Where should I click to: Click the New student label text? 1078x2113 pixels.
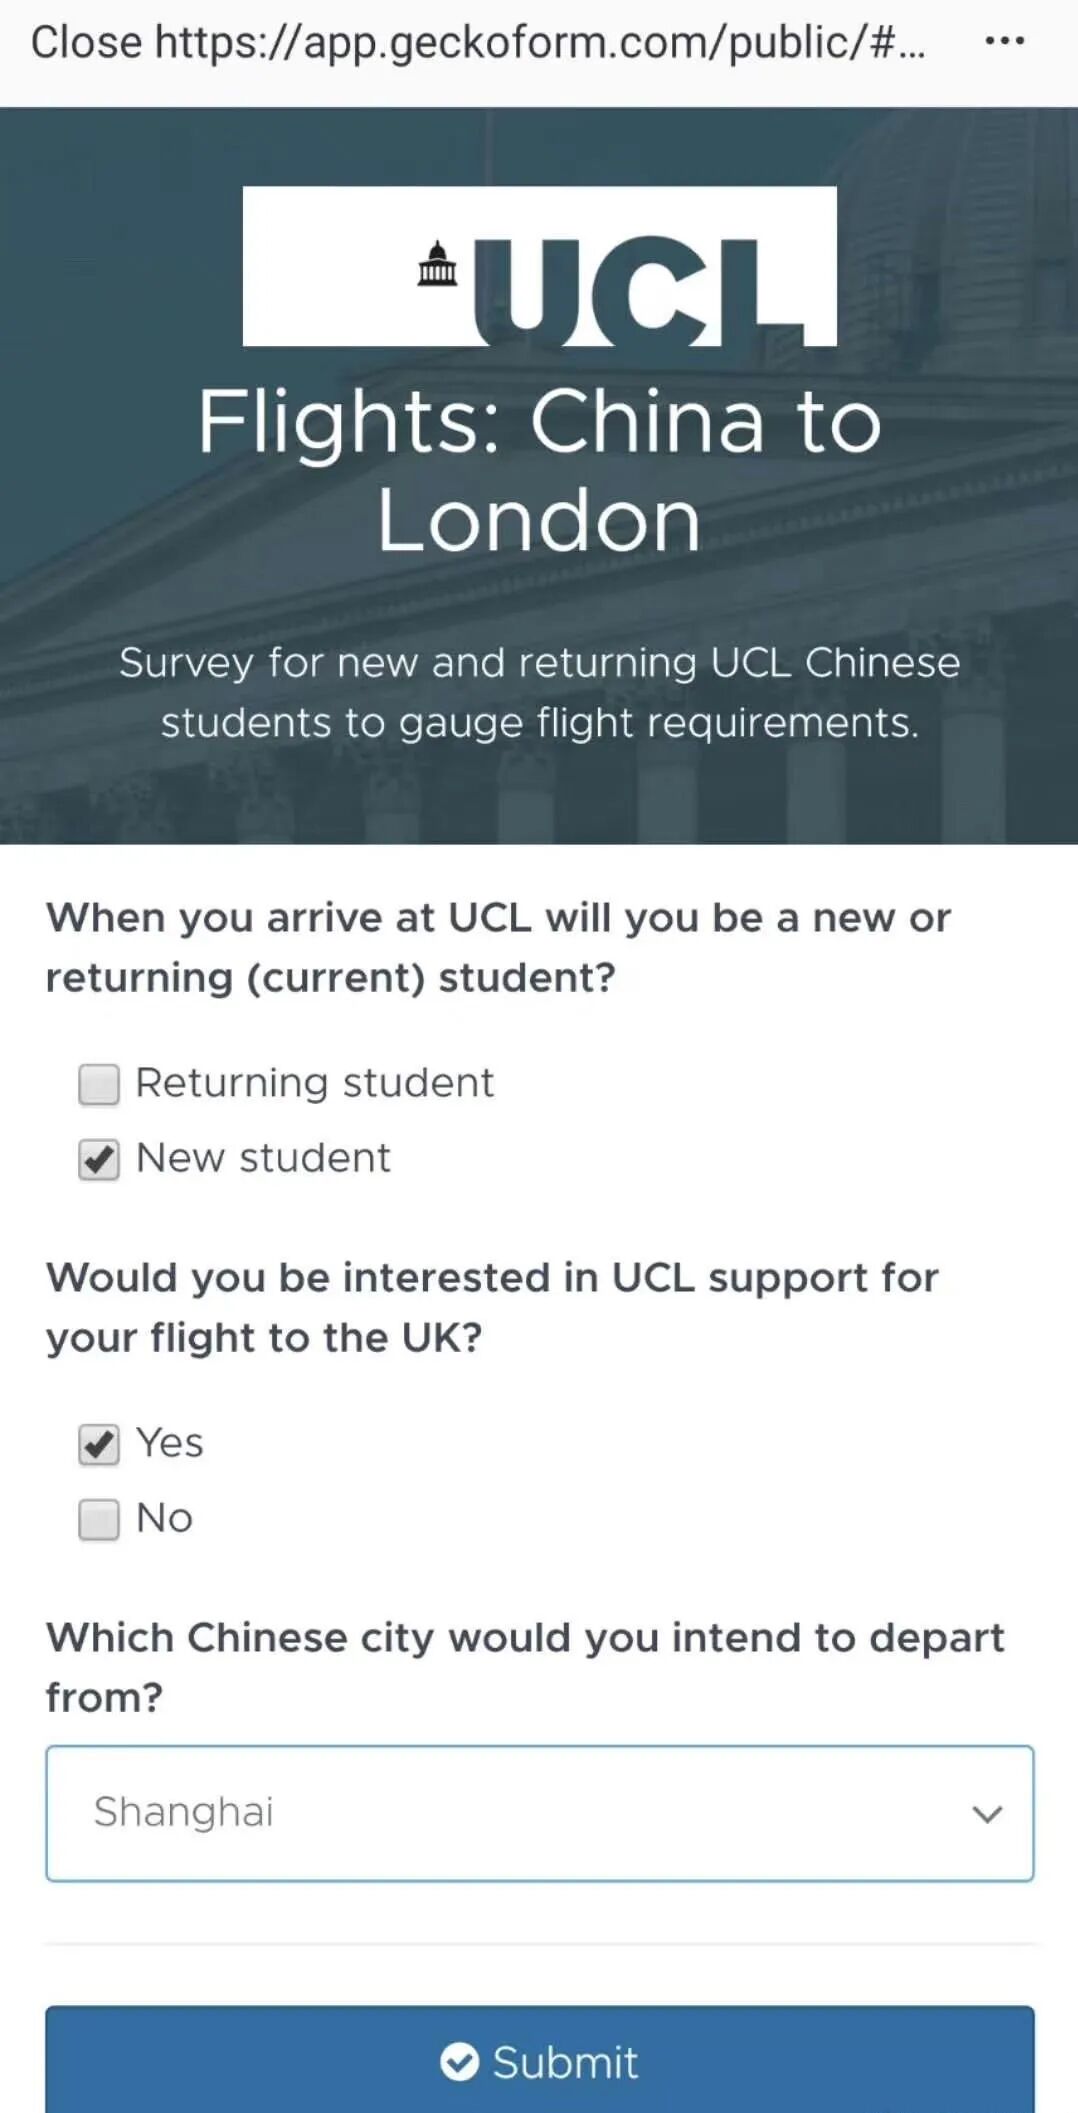point(263,1158)
